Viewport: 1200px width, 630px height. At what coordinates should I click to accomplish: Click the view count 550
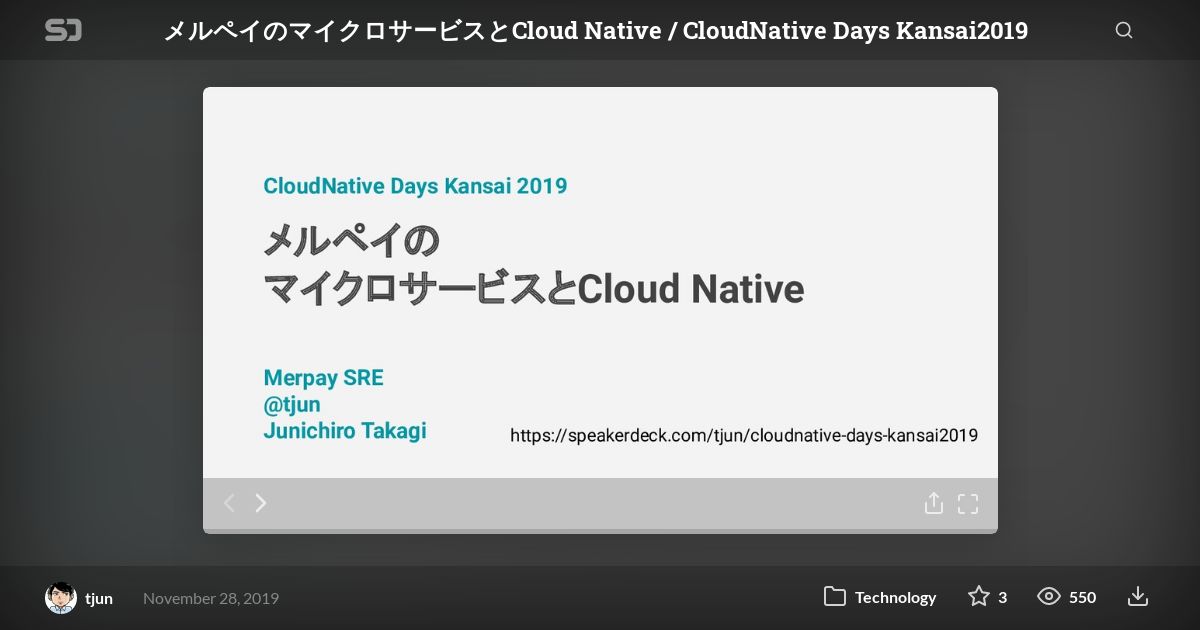[x=1082, y=597]
